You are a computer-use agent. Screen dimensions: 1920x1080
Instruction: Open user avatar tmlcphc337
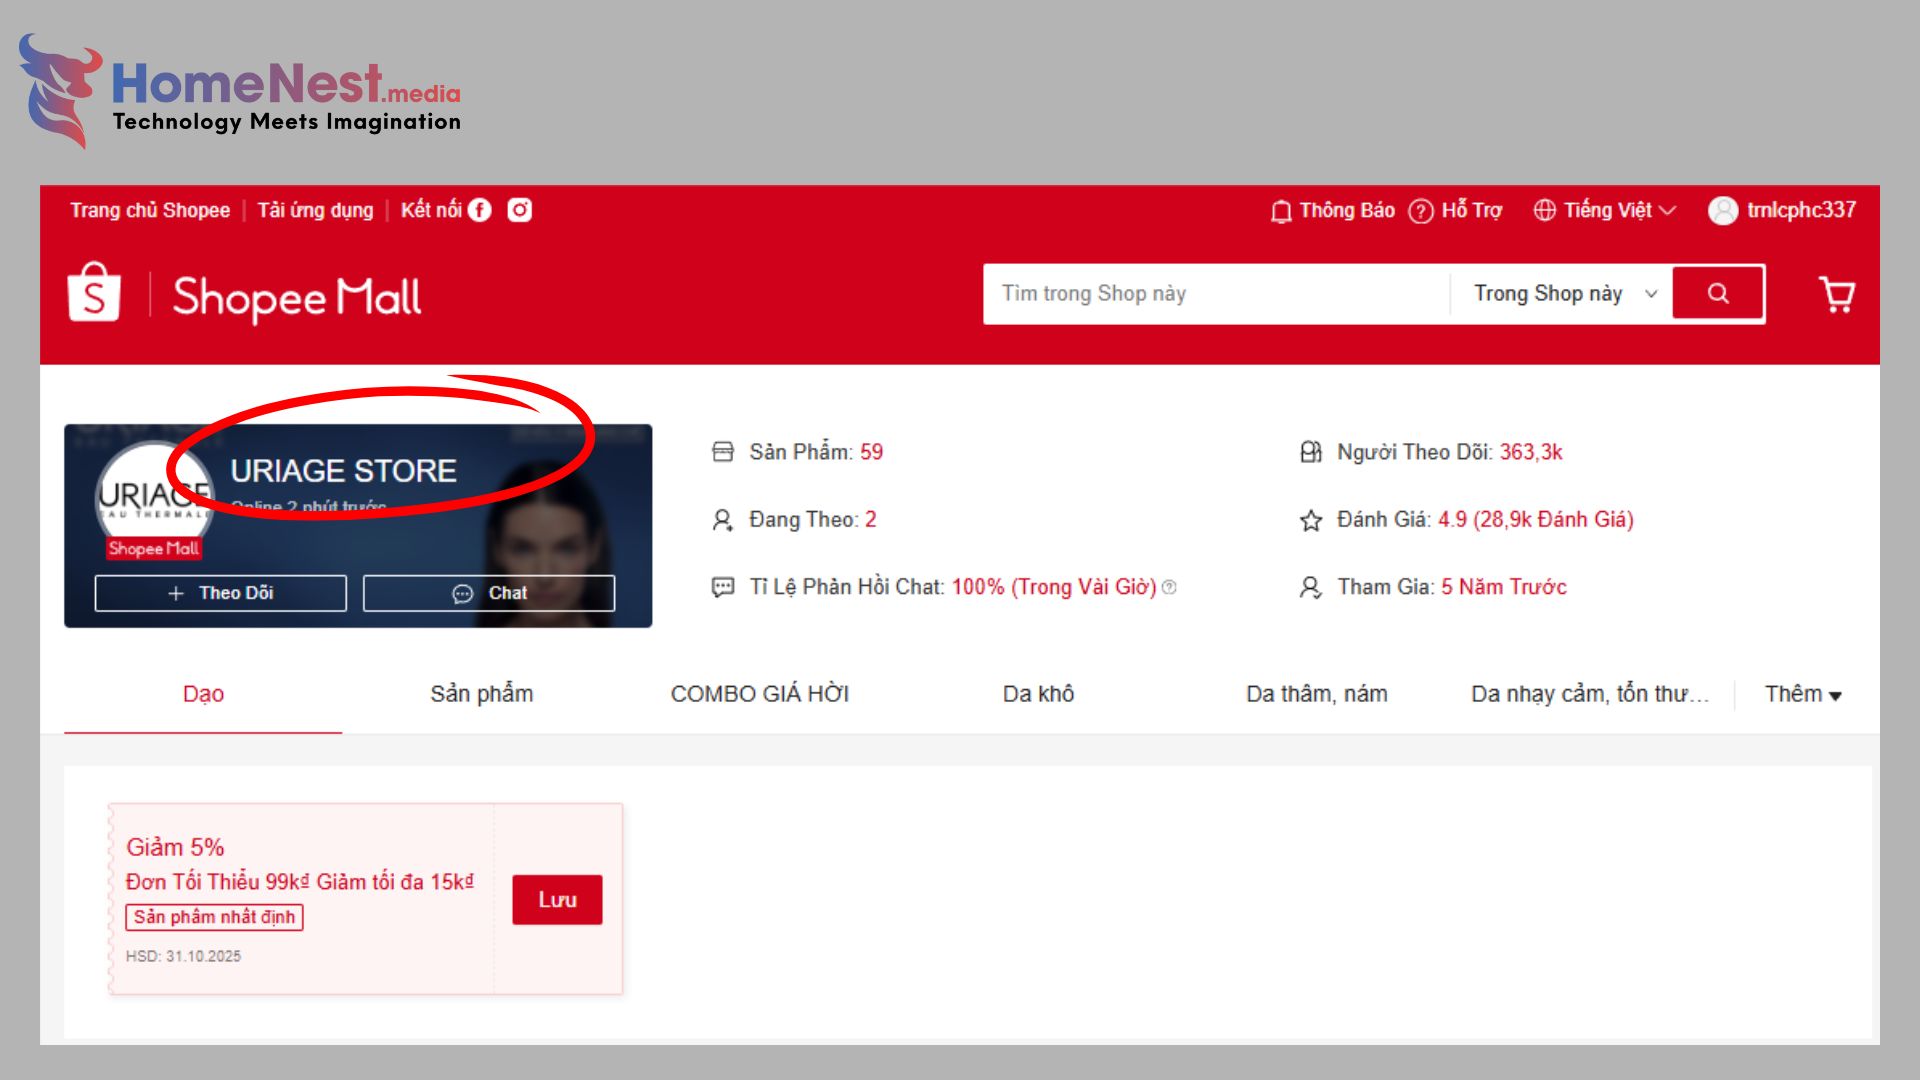(1722, 210)
